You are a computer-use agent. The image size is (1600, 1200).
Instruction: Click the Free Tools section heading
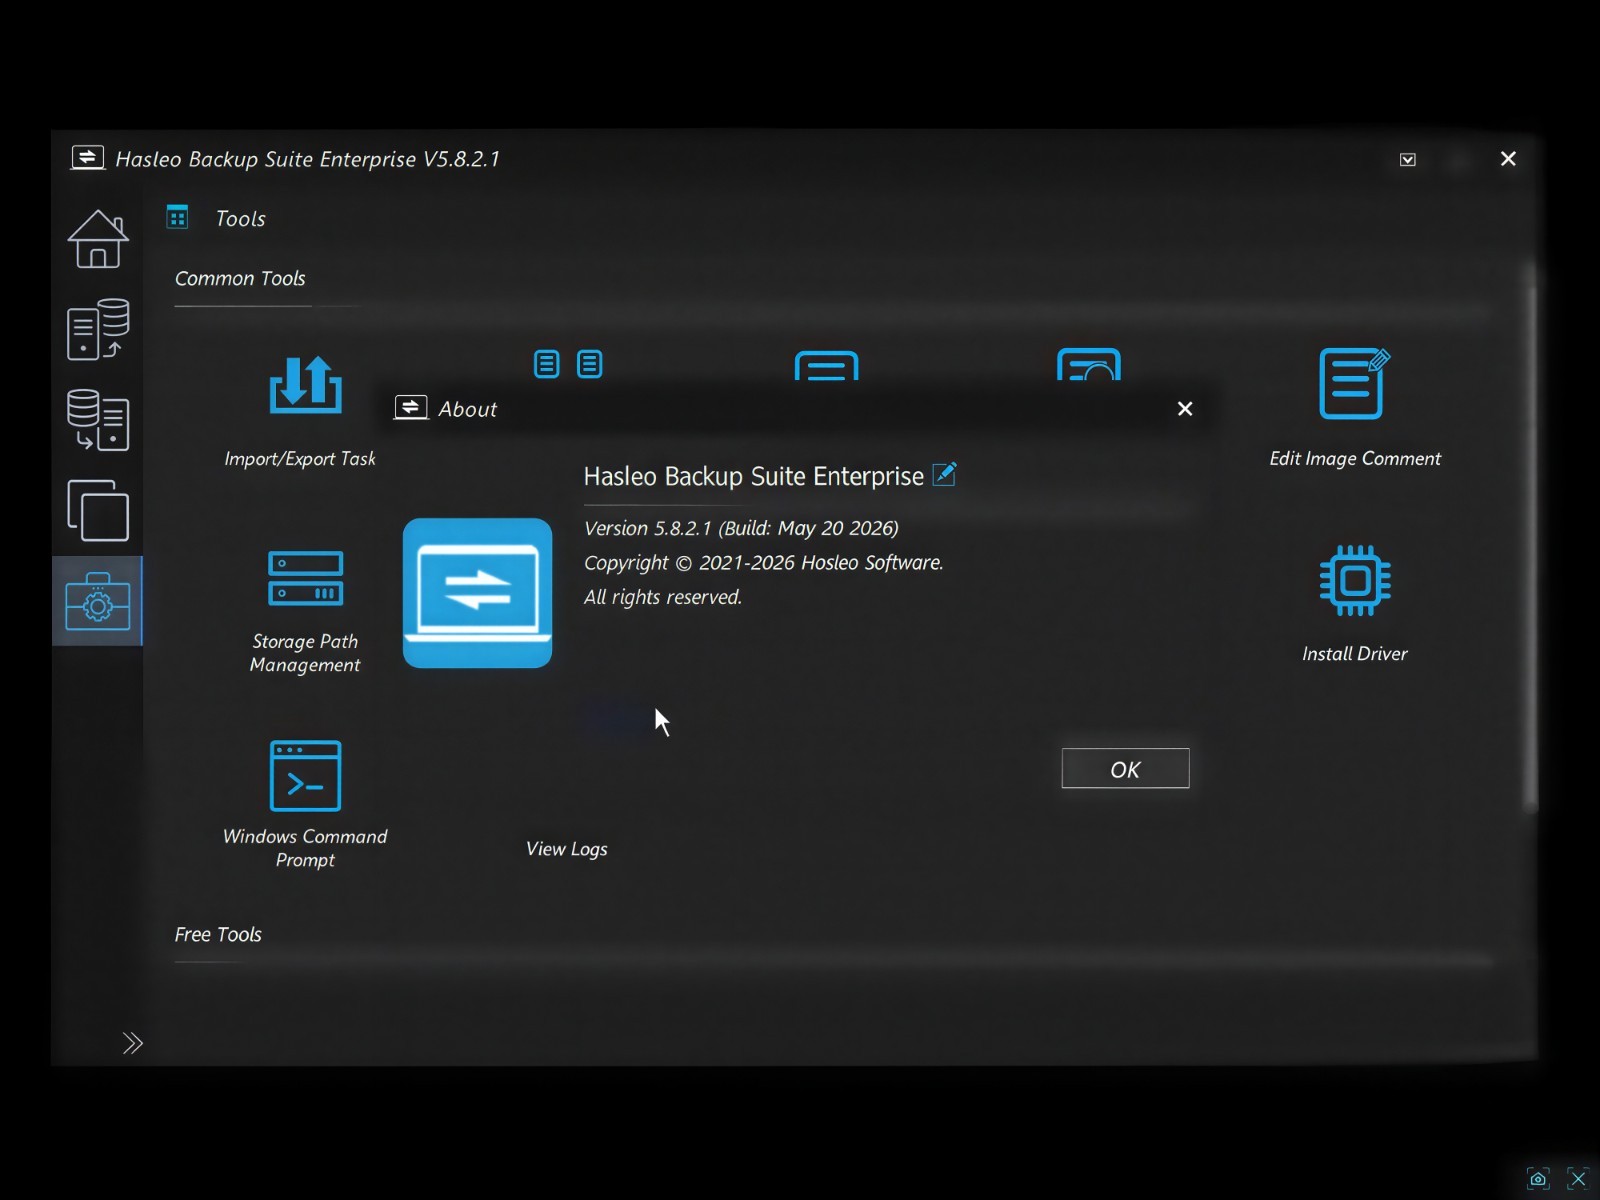pyautogui.click(x=218, y=934)
